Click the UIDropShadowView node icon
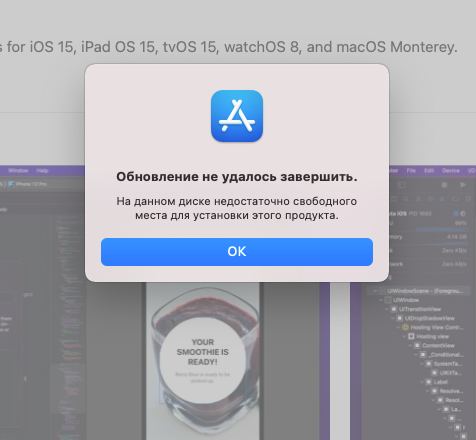The image size is (476, 440). point(399,318)
